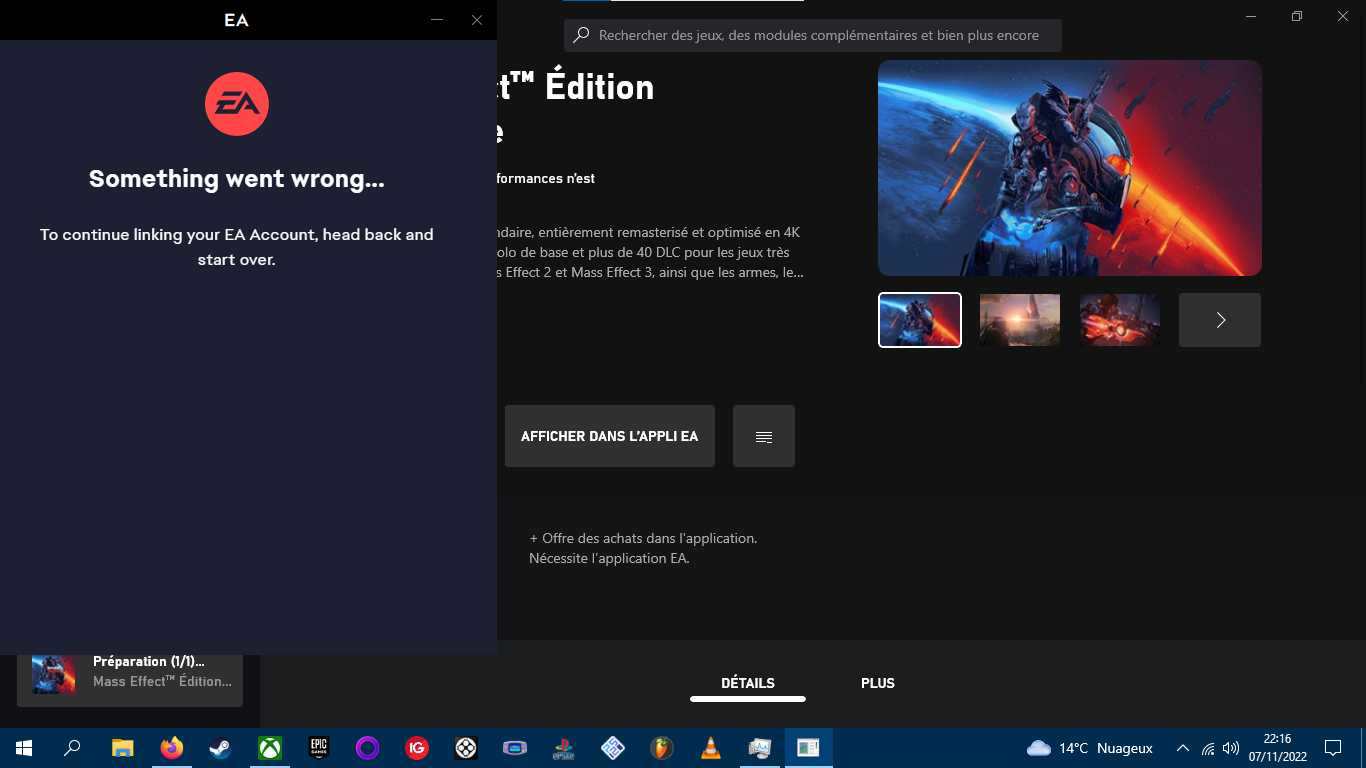
Task: Open FL Studio from the taskbar
Action: (662, 748)
